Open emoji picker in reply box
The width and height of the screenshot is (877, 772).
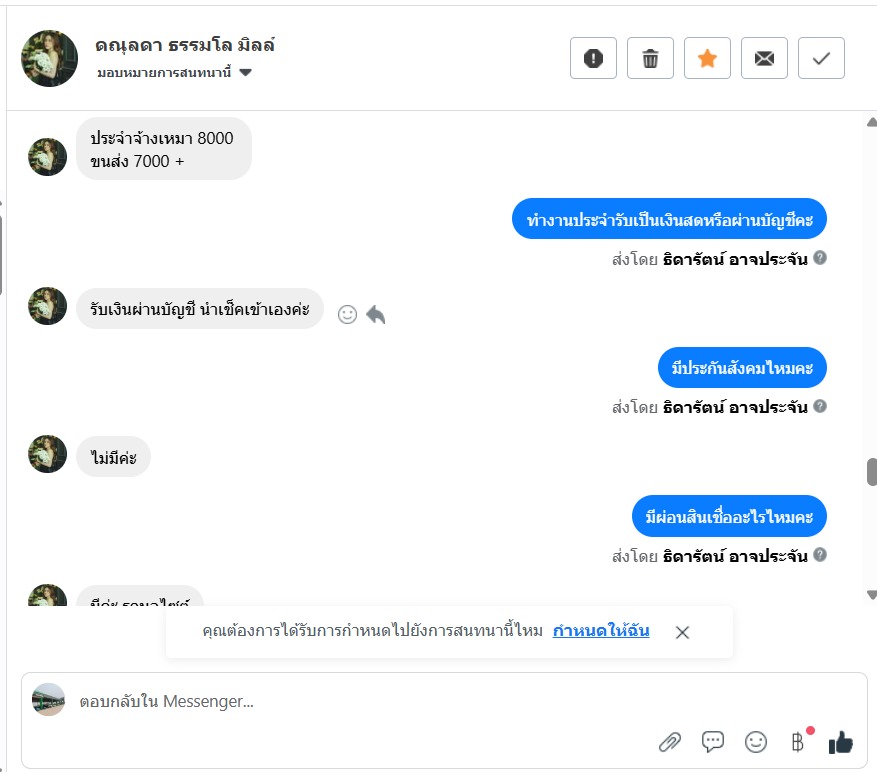tap(756, 742)
